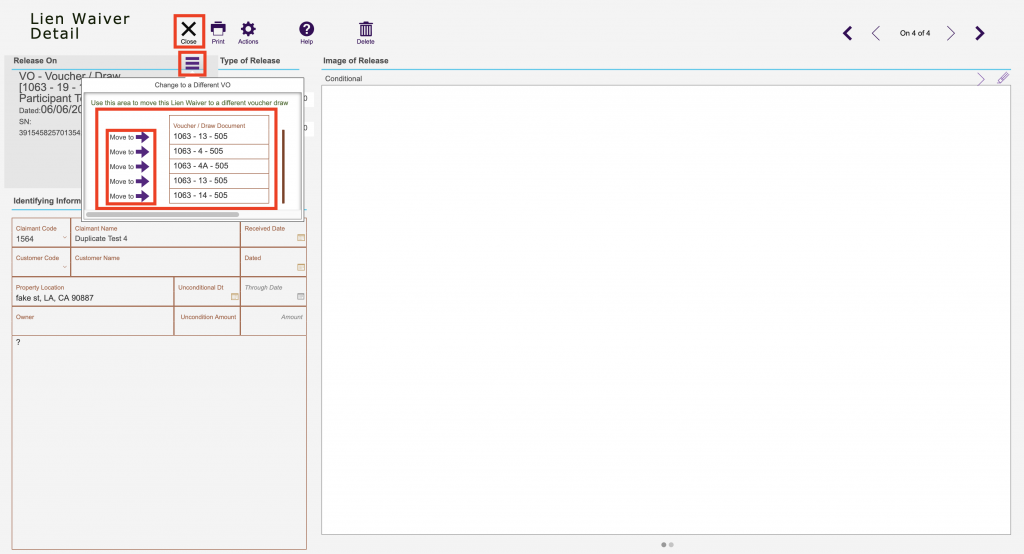The image size is (1024, 554).
Task: Jump to last record with bold right chevron
Action: tap(980, 33)
